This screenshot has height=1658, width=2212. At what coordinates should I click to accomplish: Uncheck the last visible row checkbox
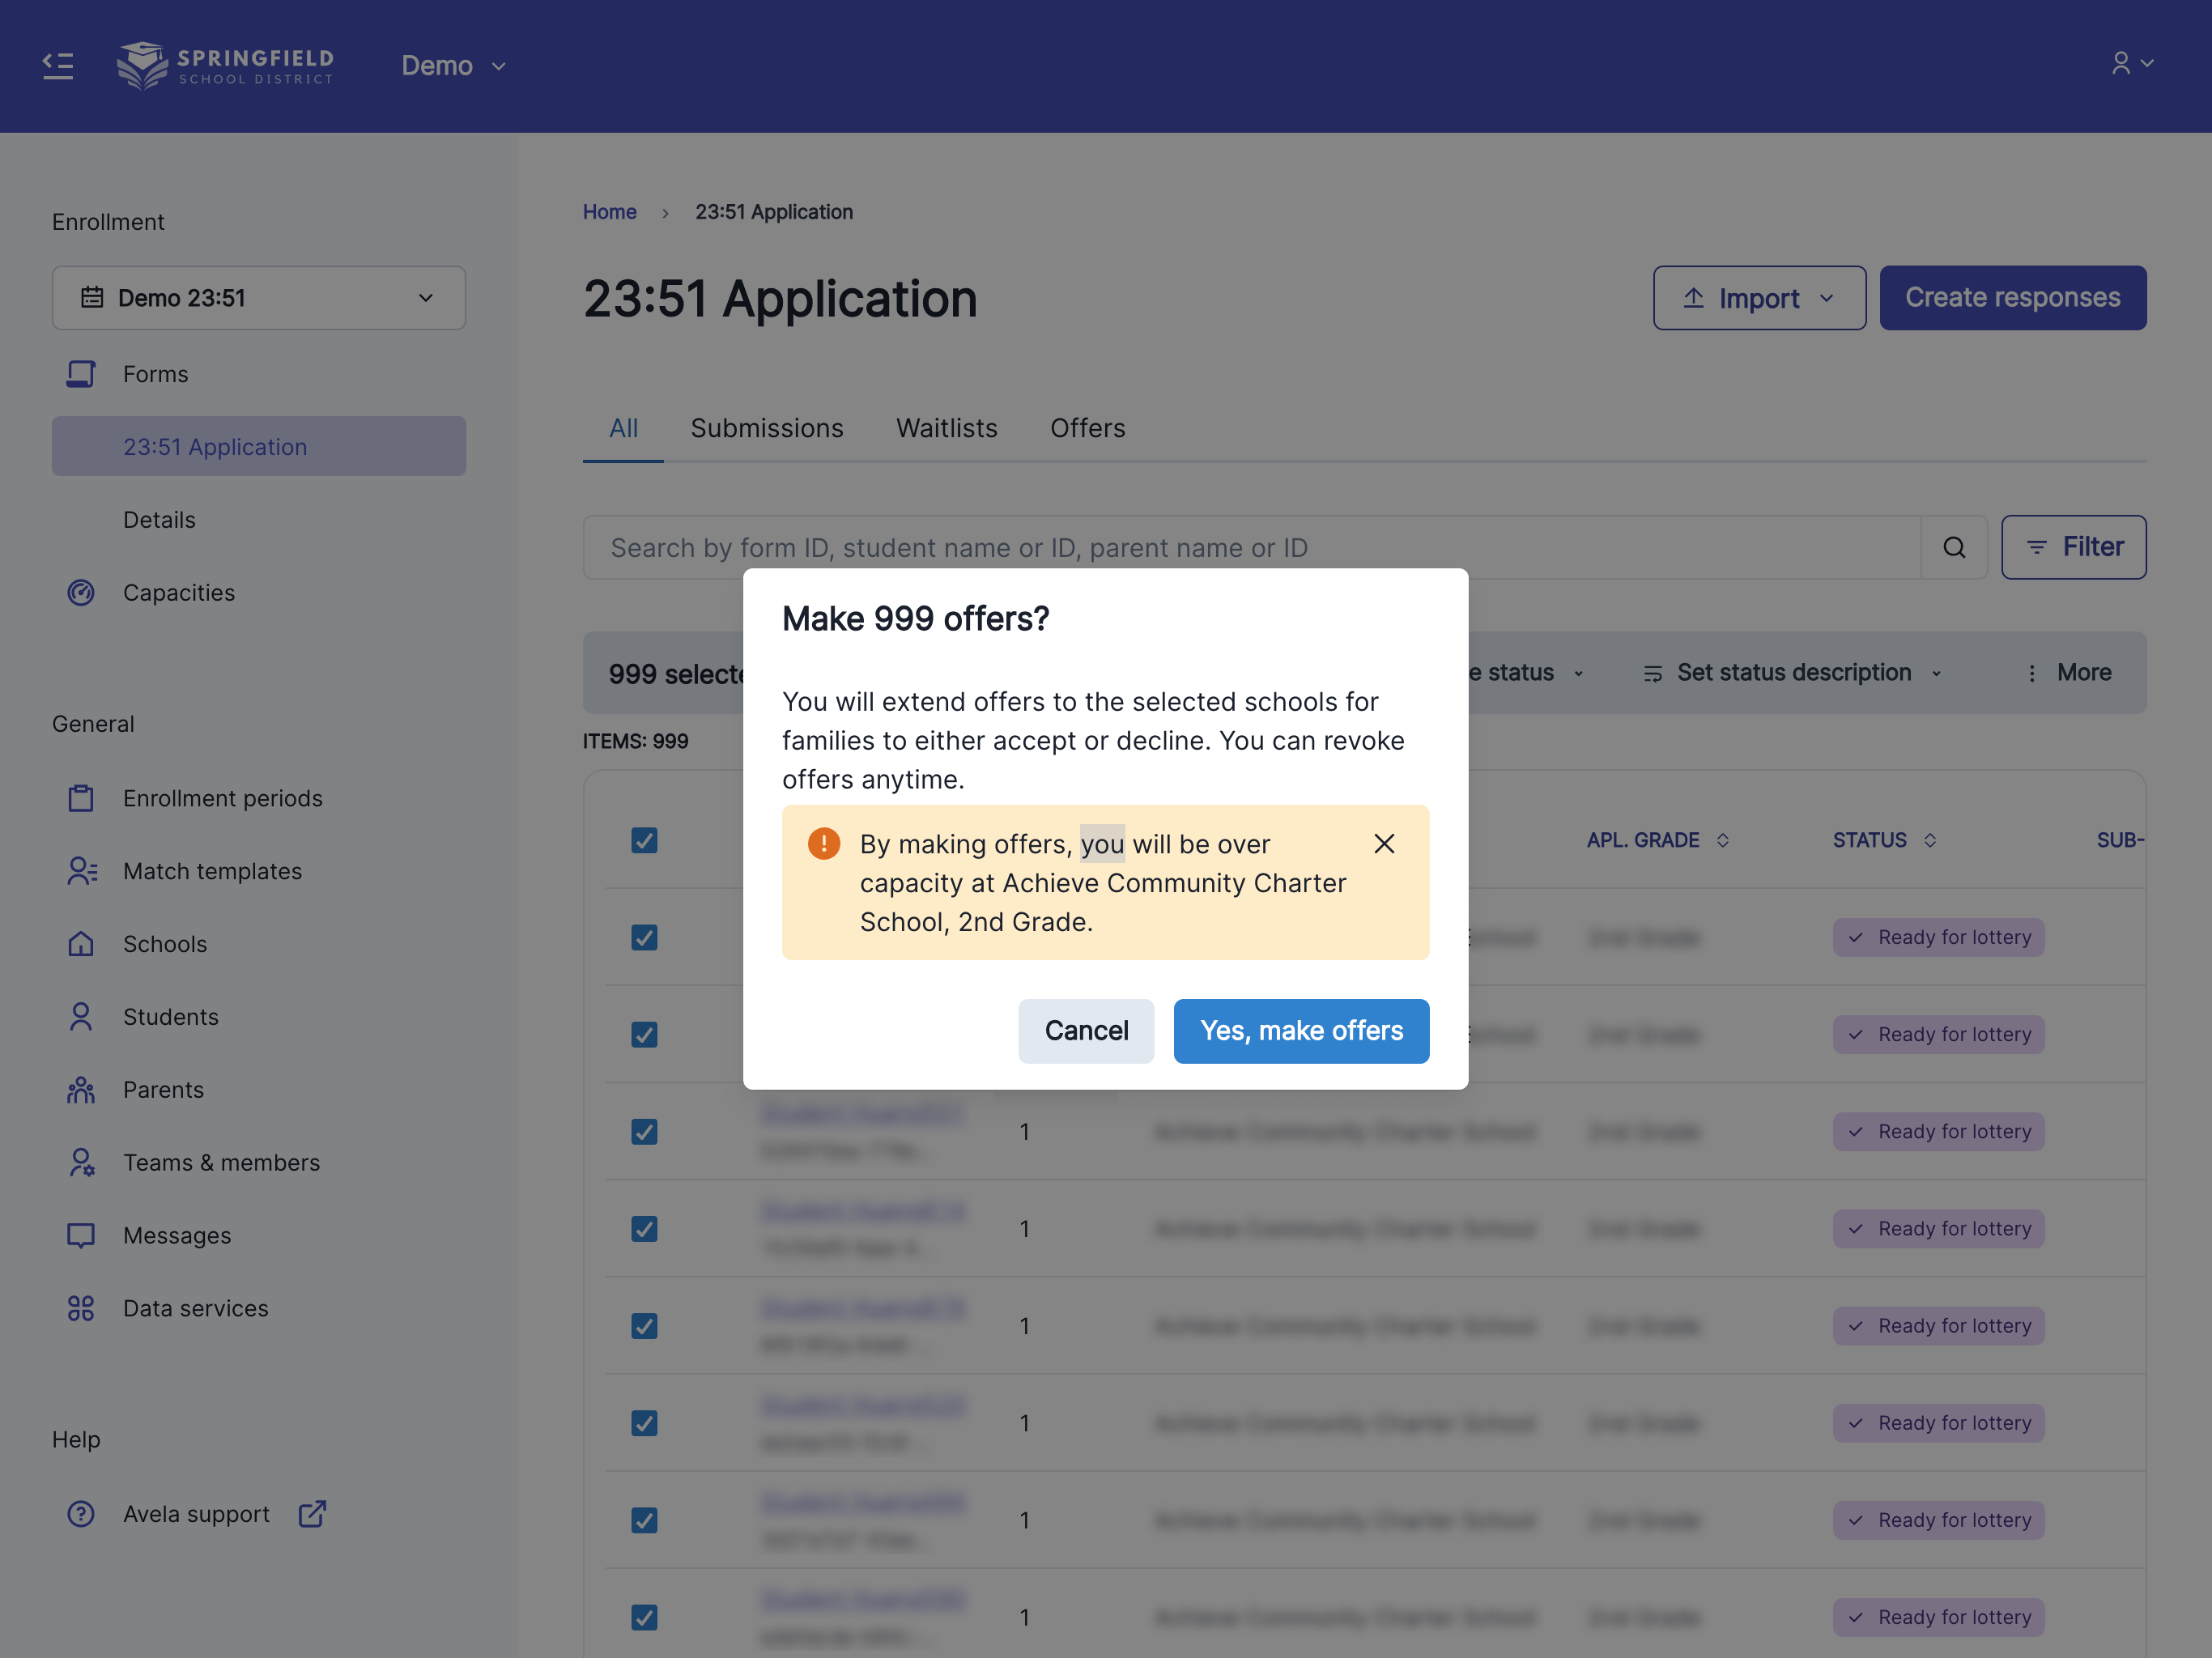tap(644, 1617)
